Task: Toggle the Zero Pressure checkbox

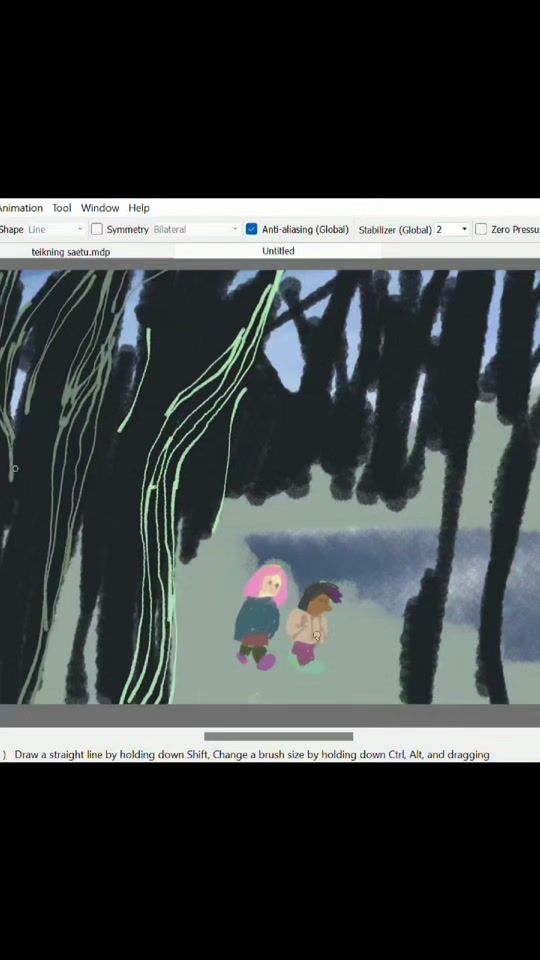Action: coord(481,230)
